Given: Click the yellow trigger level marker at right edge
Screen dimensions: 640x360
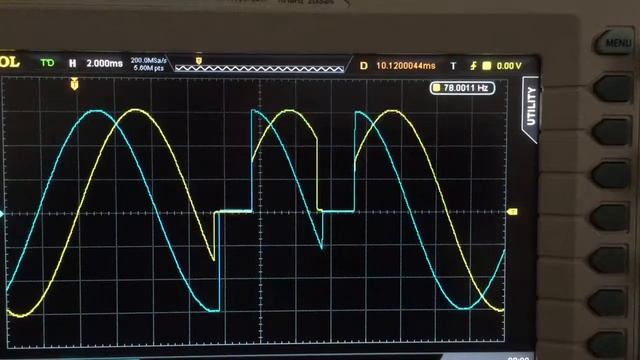Looking at the screenshot, I should [x=512, y=211].
